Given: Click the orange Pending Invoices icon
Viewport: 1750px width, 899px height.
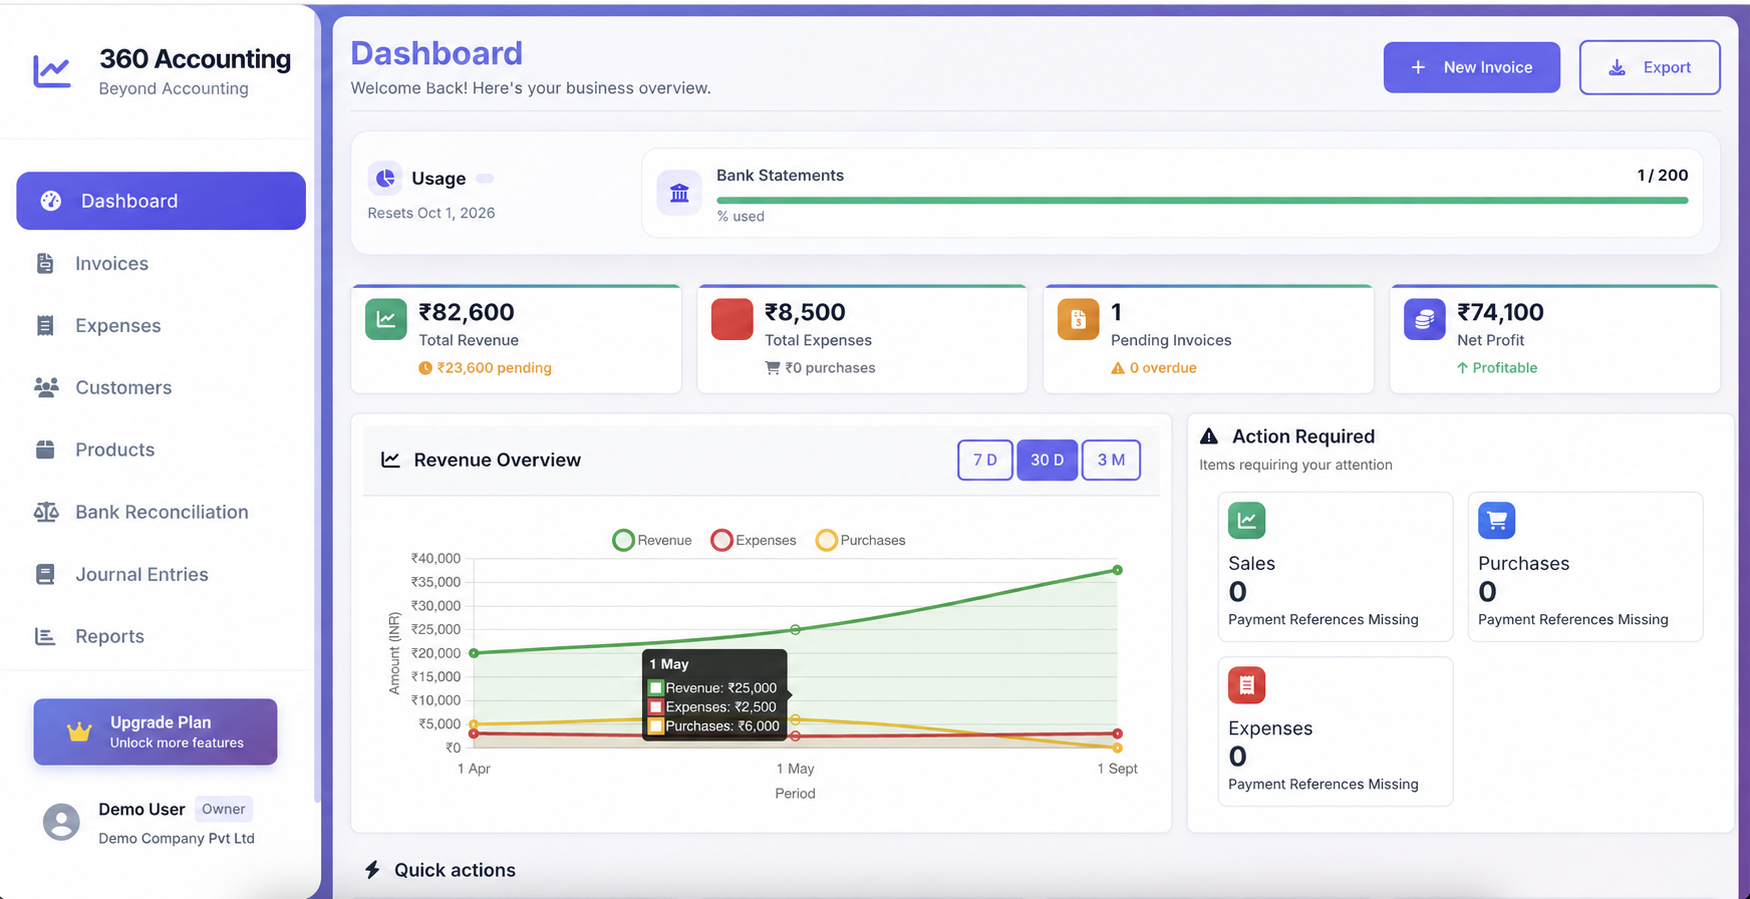Looking at the screenshot, I should [x=1078, y=320].
